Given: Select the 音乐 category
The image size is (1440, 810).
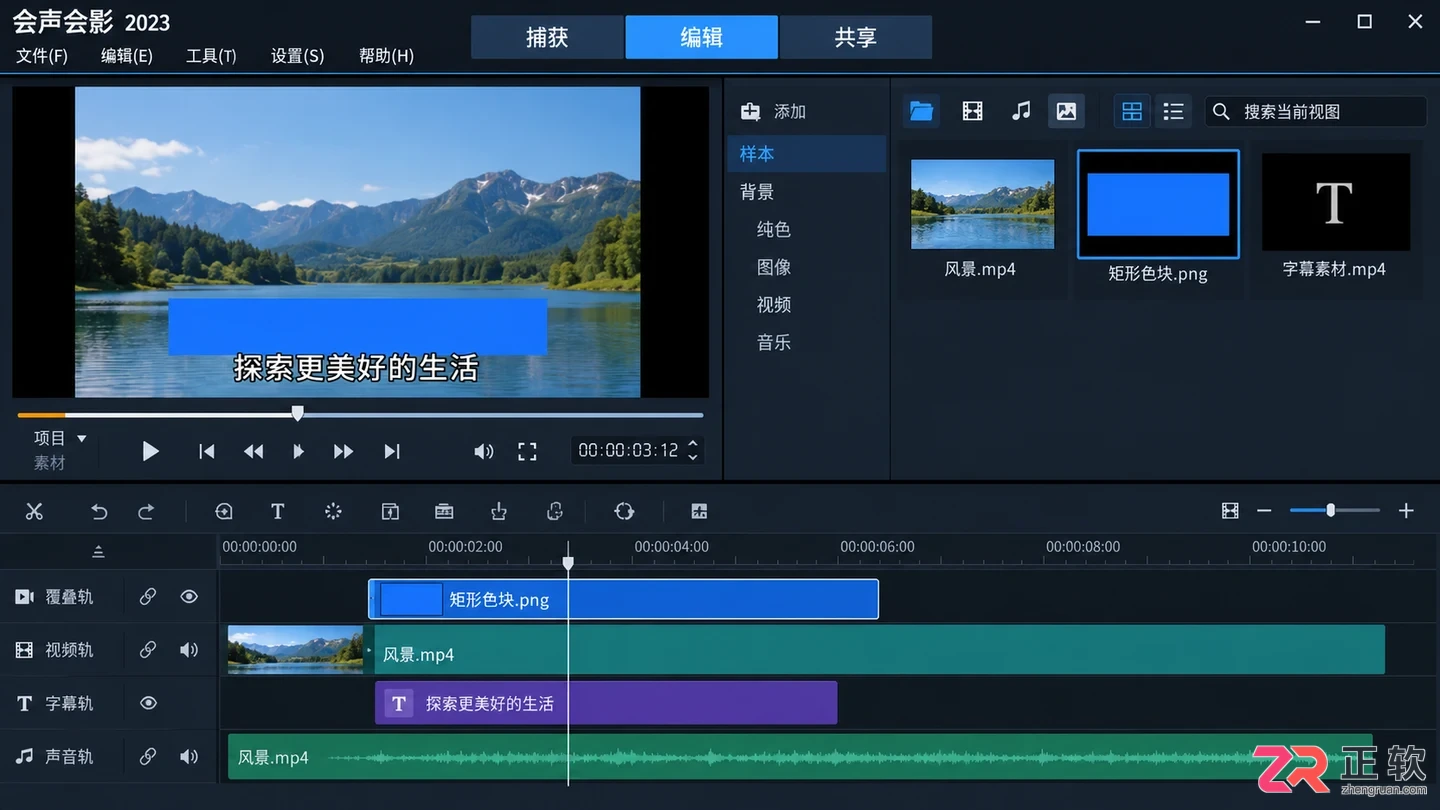Looking at the screenshot, I should (774, 343).
